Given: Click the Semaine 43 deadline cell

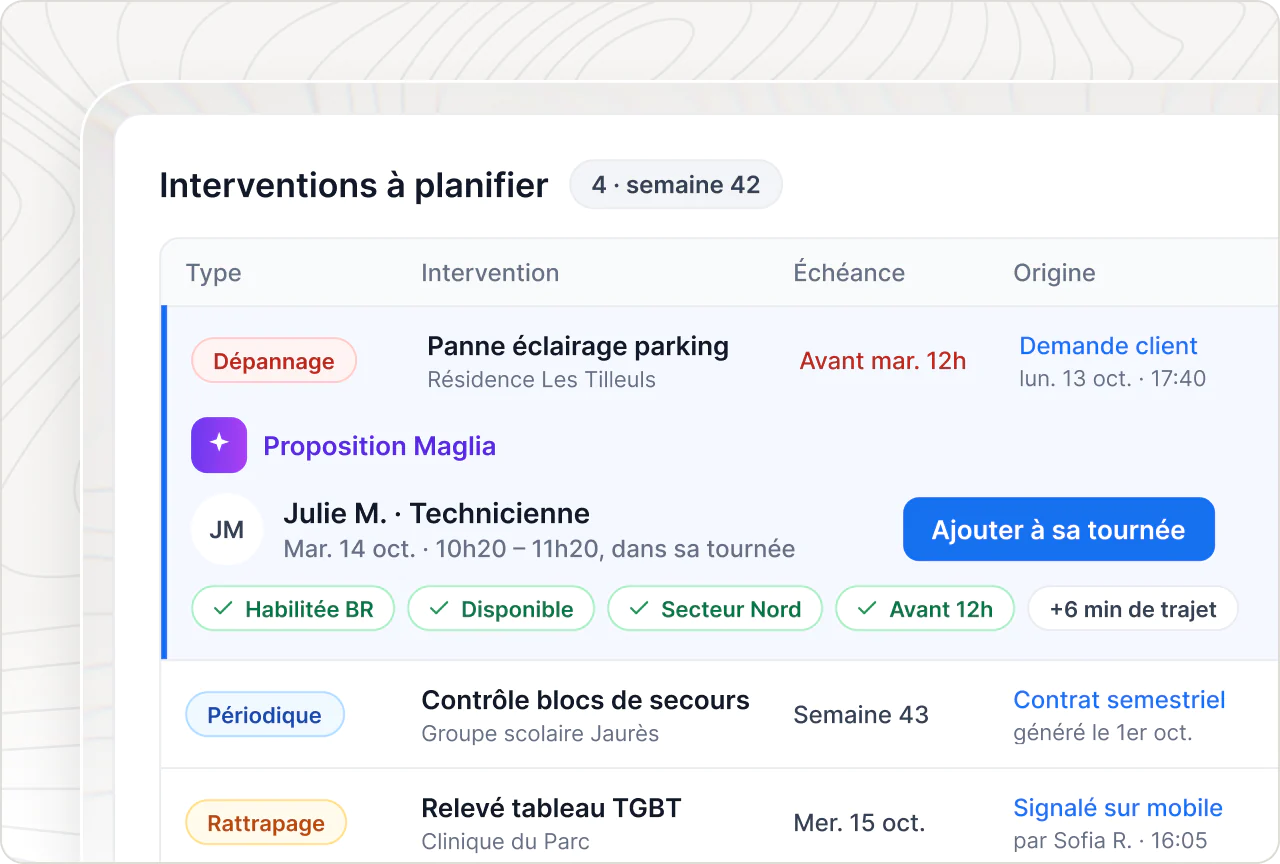Looking at the screenshot, I should point(861,715).
